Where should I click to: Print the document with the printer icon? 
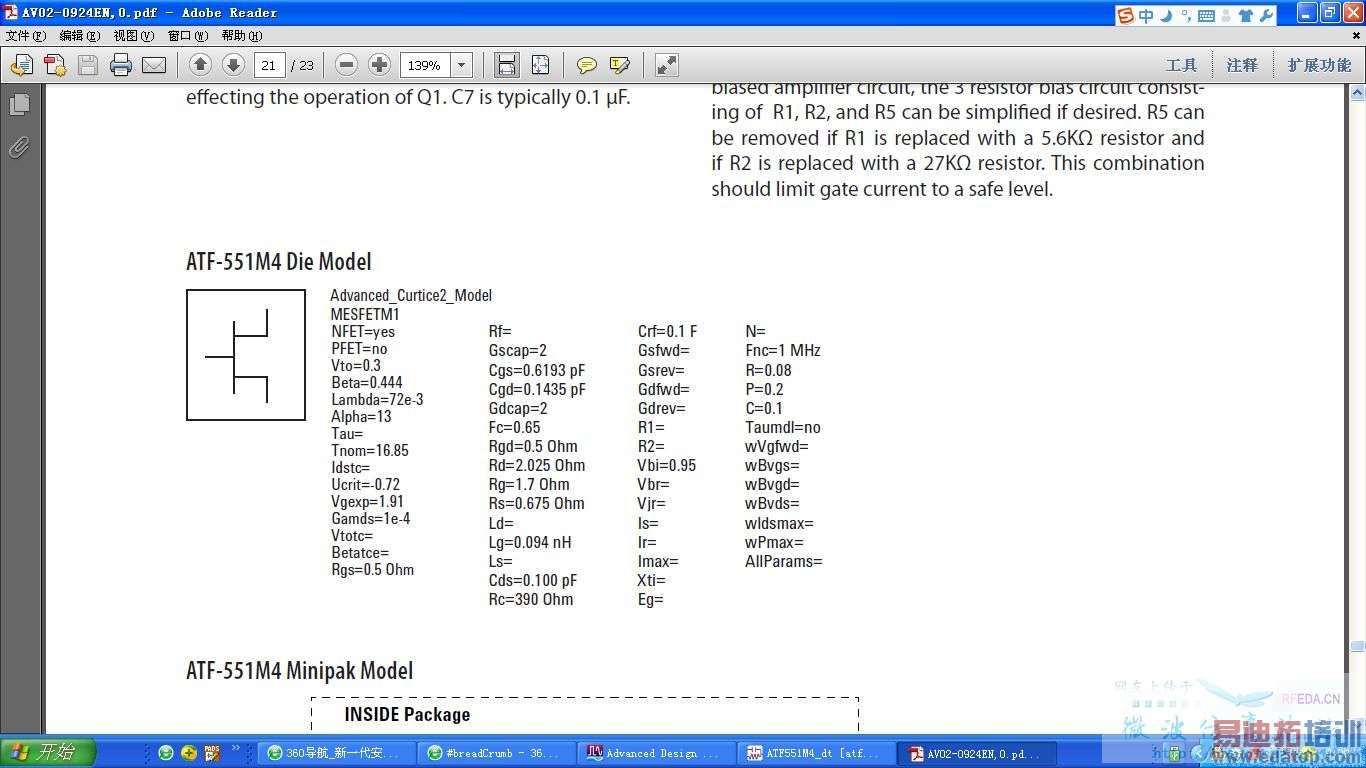[121, 65]
